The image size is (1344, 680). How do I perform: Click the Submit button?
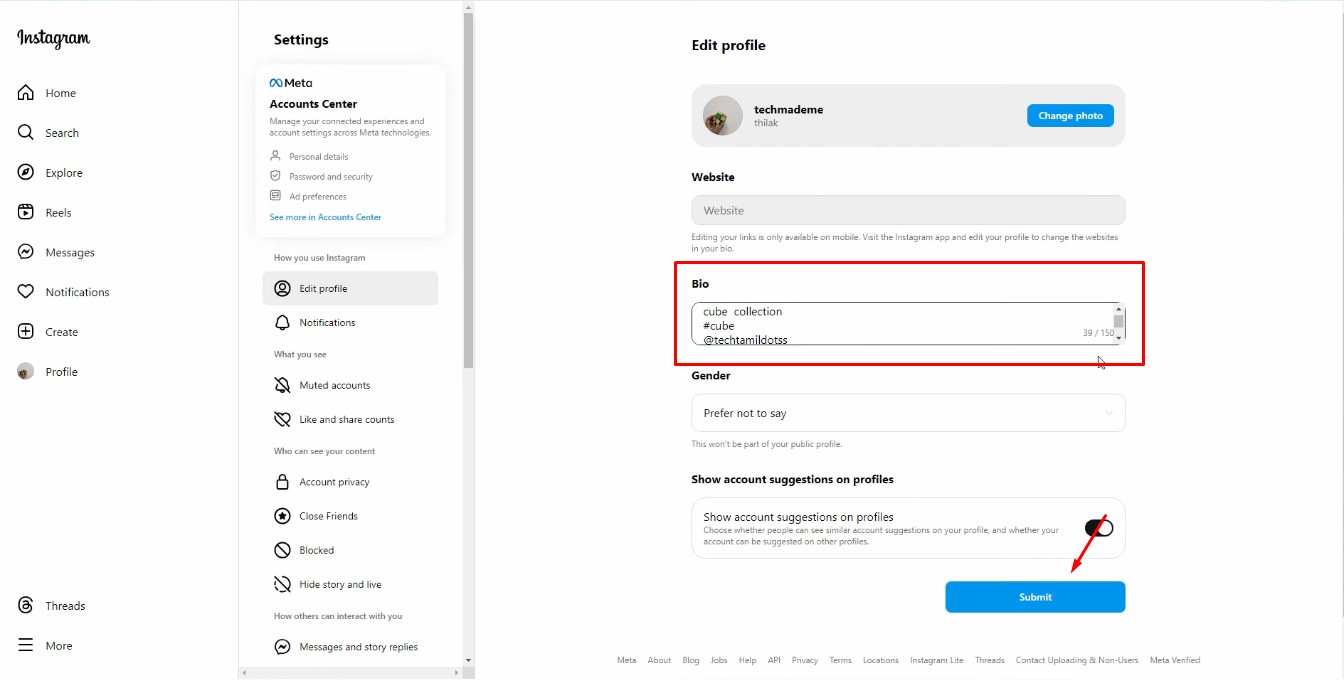coord(1035,596)
